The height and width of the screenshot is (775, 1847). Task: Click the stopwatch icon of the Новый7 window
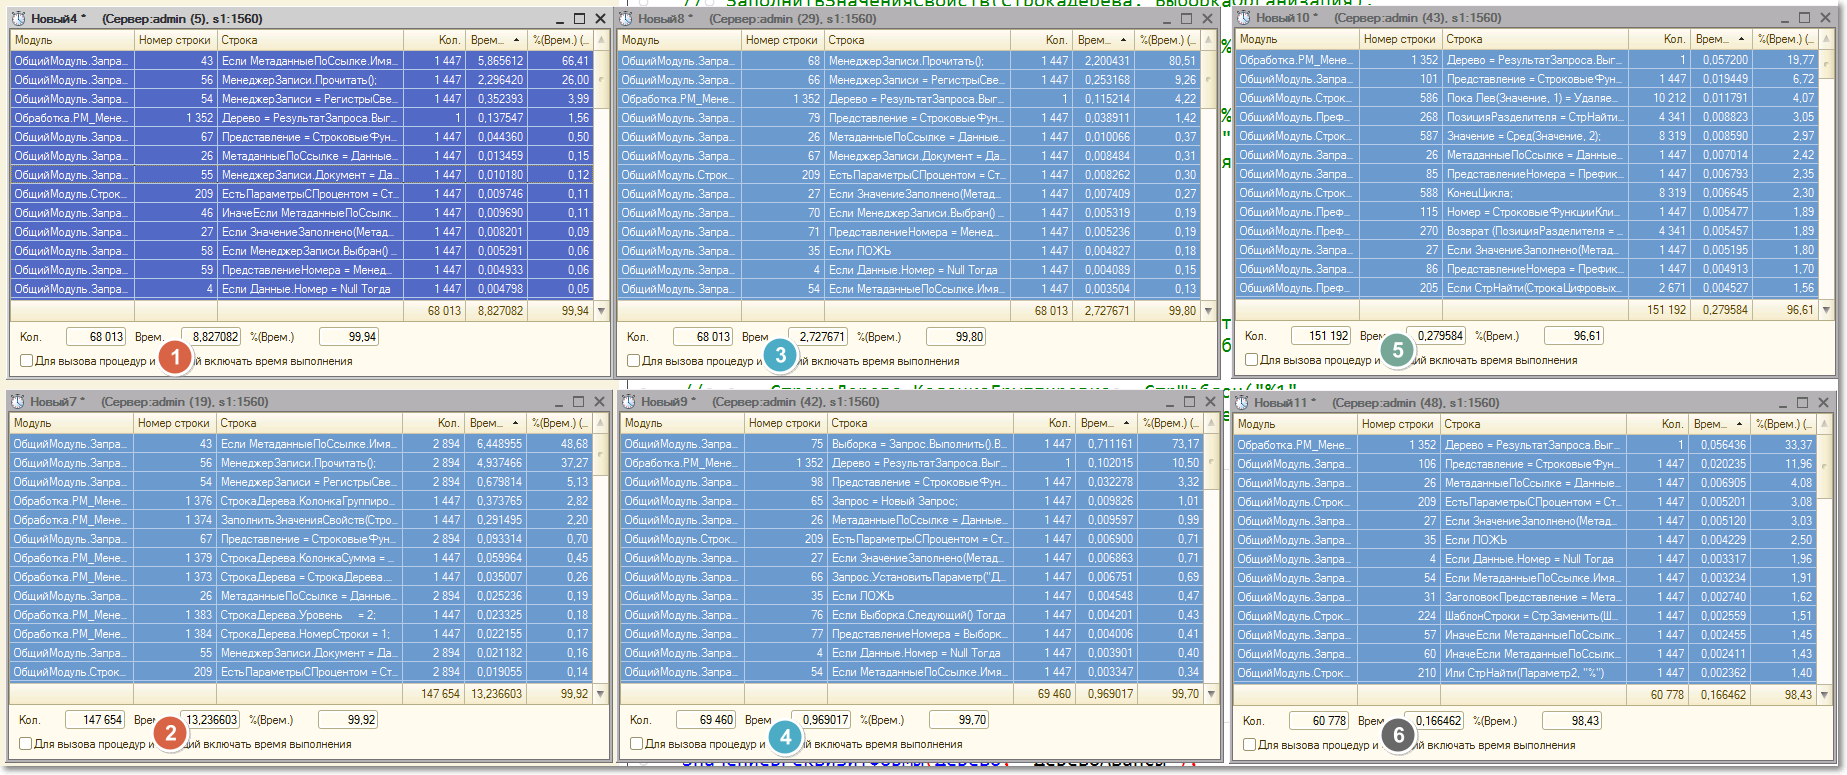point(17,401)
